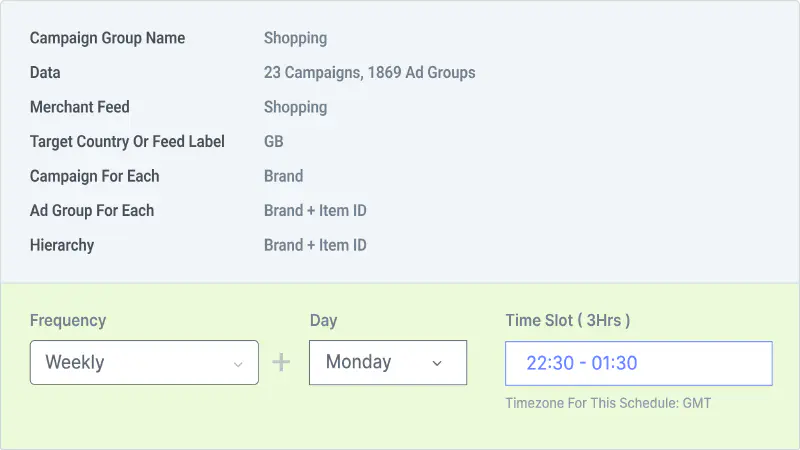Click the Shopping campaign group value
This screenshot has height=450, width=800.
point(295,38)
